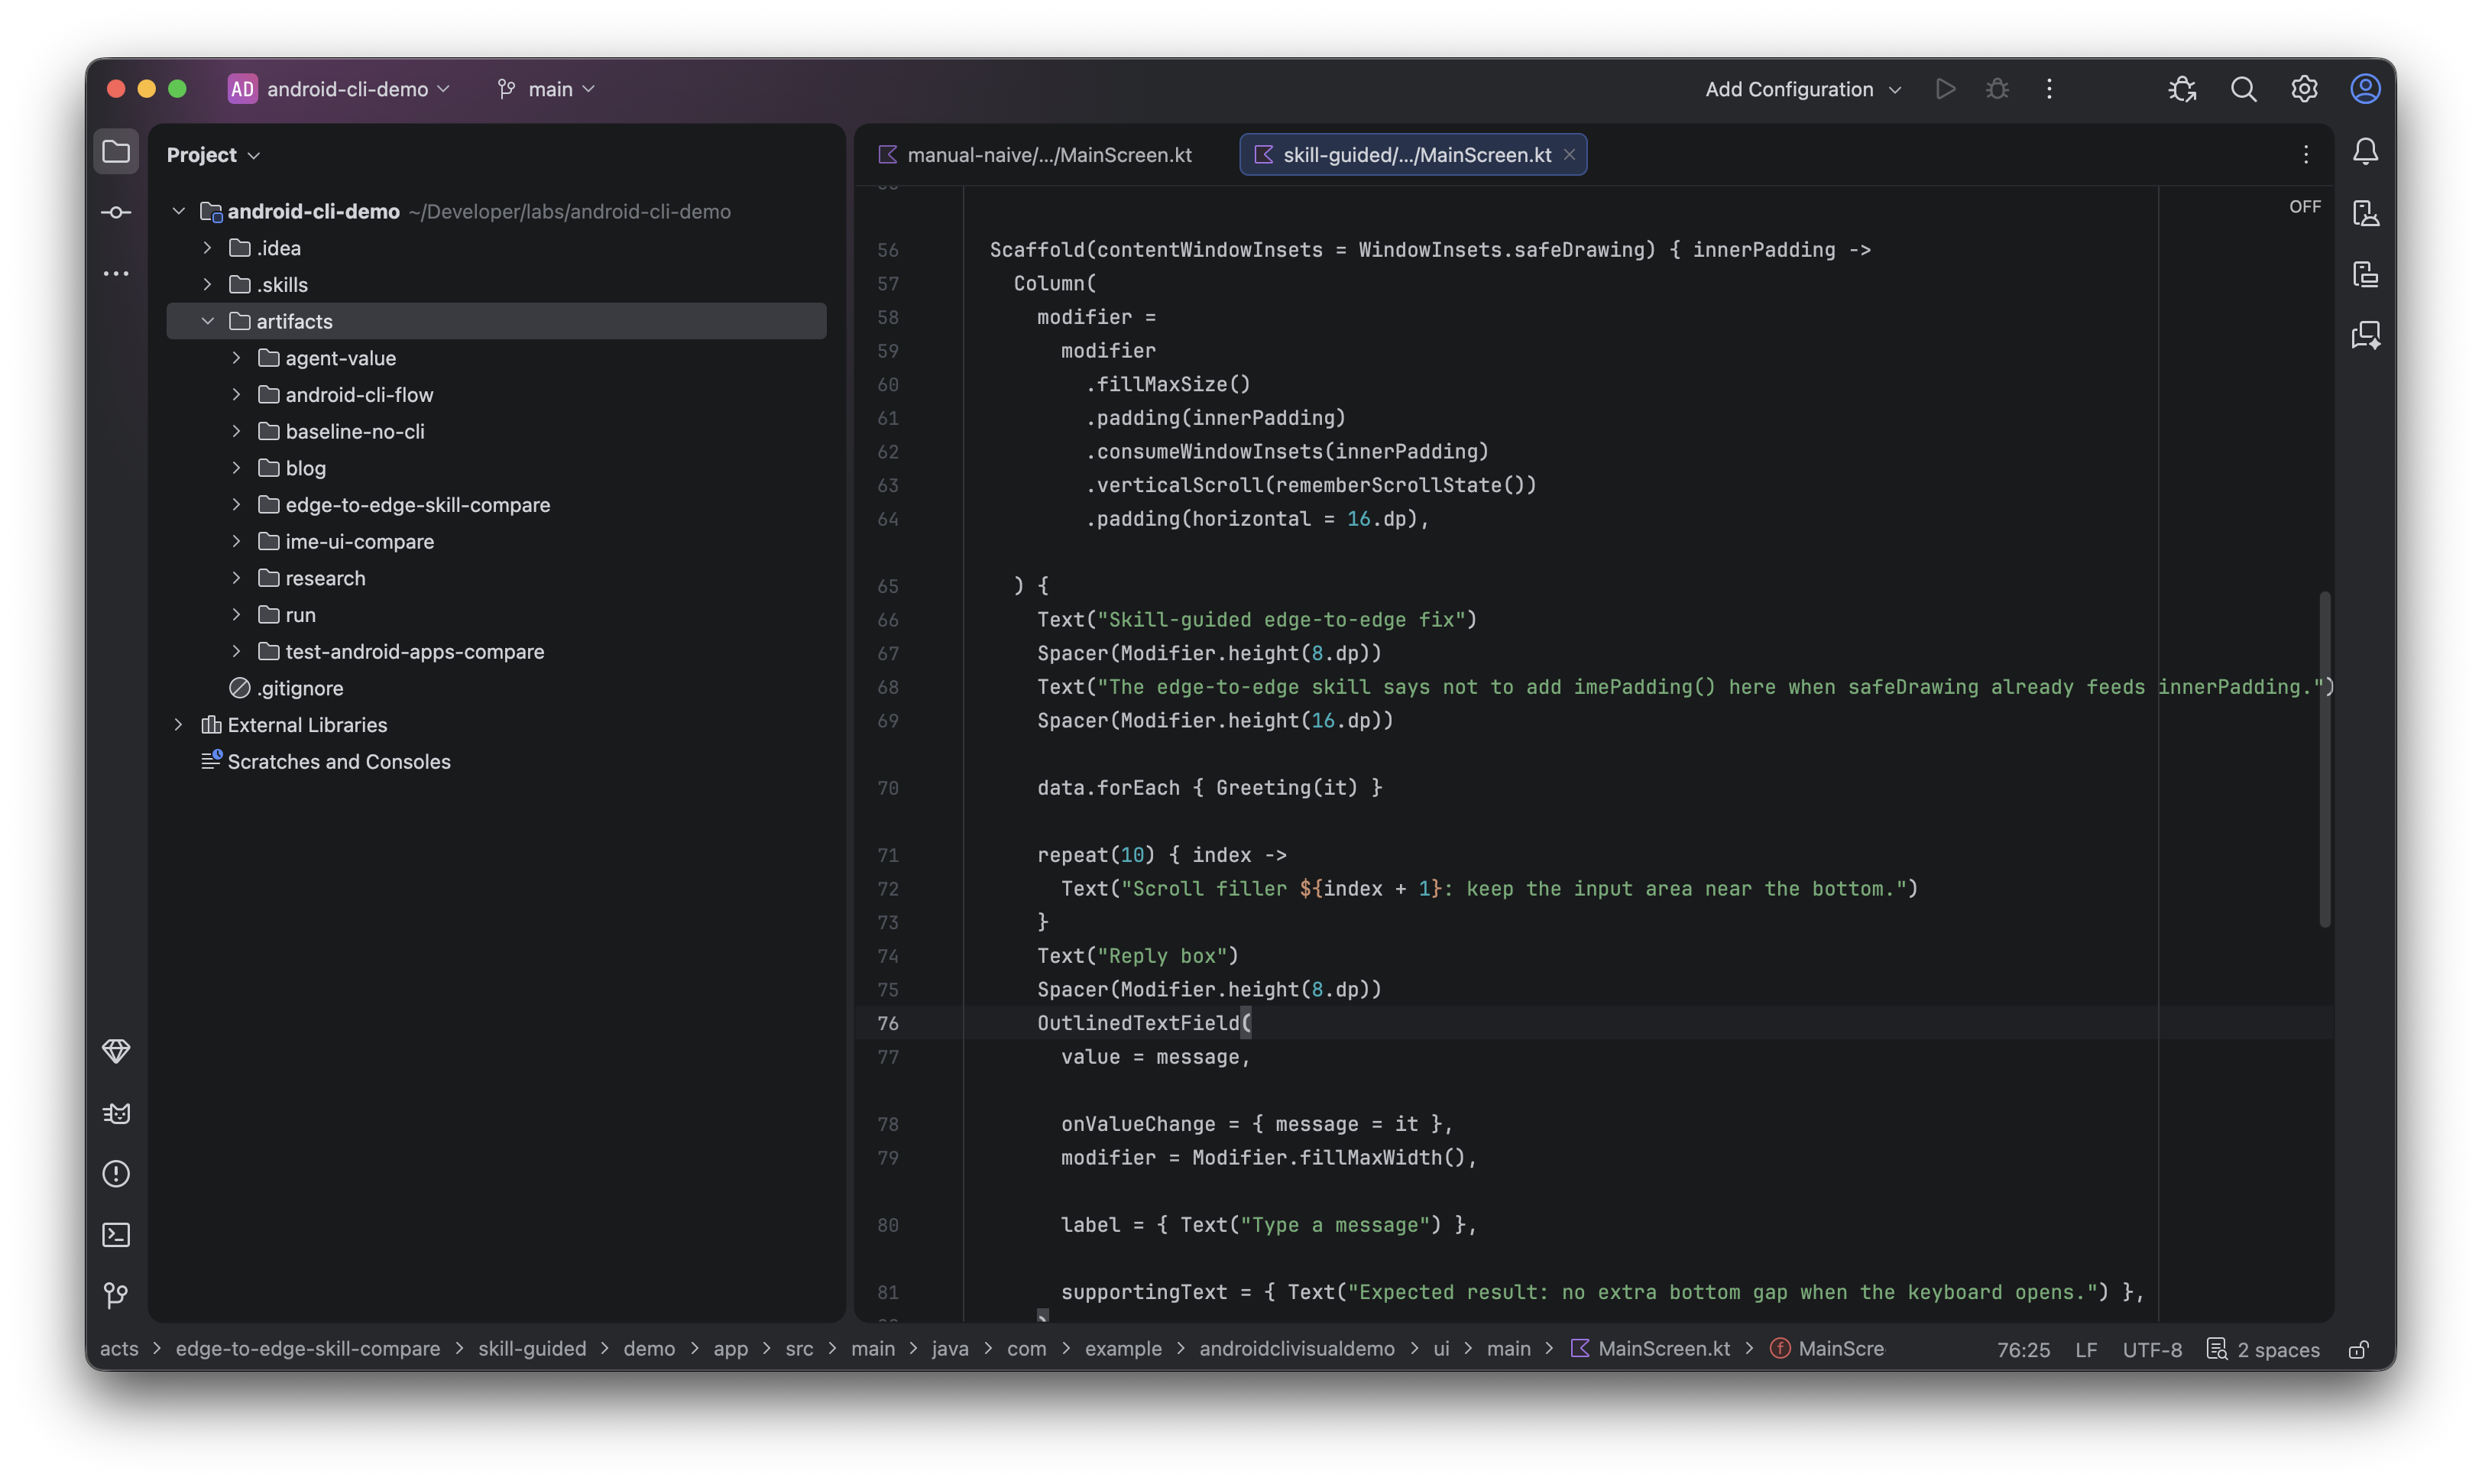Open the Logcat cat icon
Image resolution: width=2482 pixels, height=1484 pixels.
(116, 1112)
